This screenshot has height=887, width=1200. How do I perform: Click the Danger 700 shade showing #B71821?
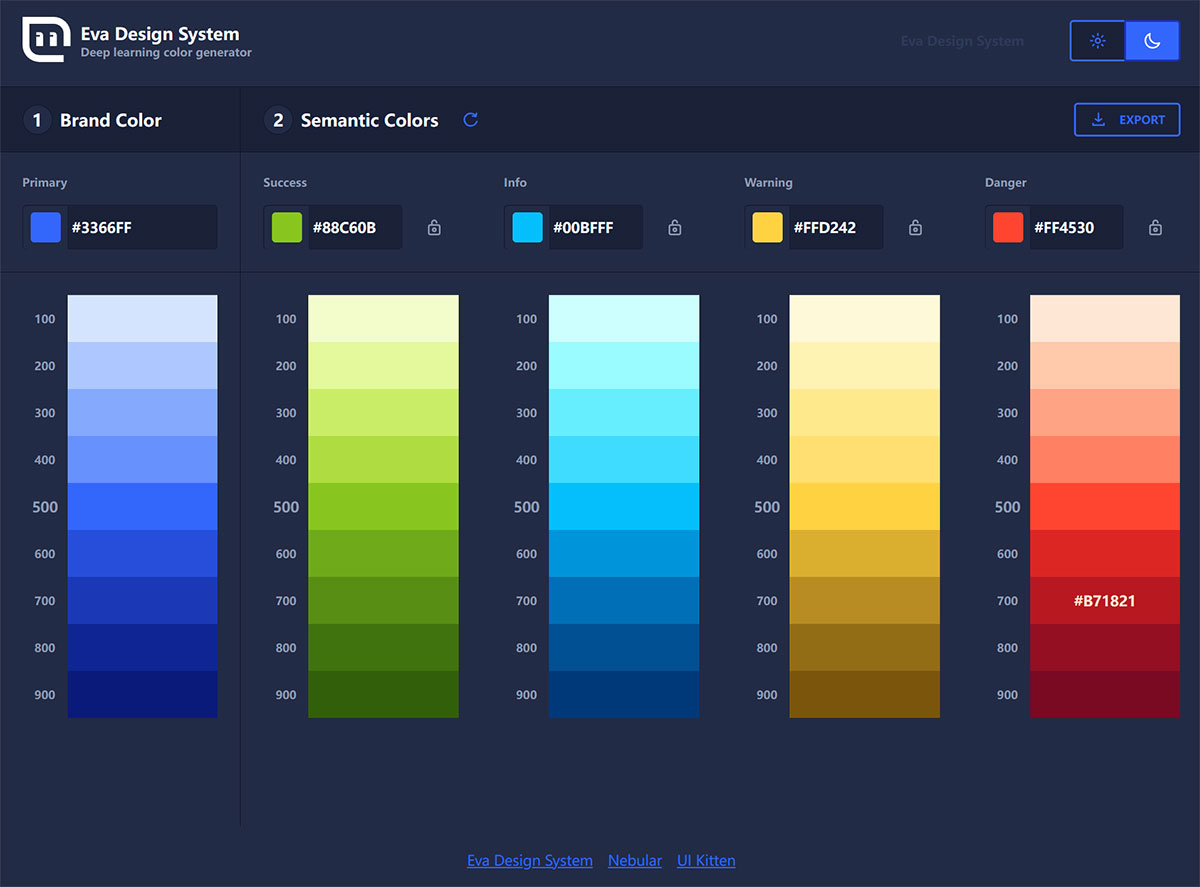click(1104, 601)
